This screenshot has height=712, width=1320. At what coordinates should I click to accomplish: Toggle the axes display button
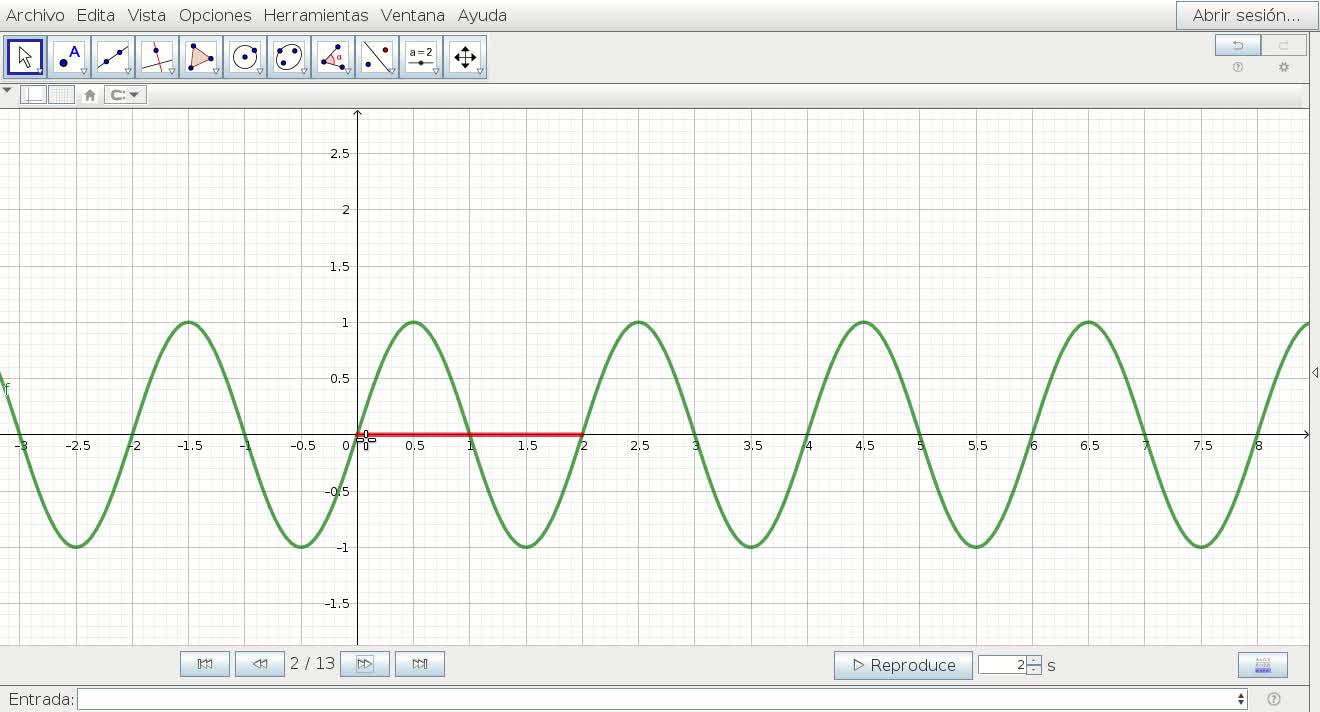[x=34, y=95]
